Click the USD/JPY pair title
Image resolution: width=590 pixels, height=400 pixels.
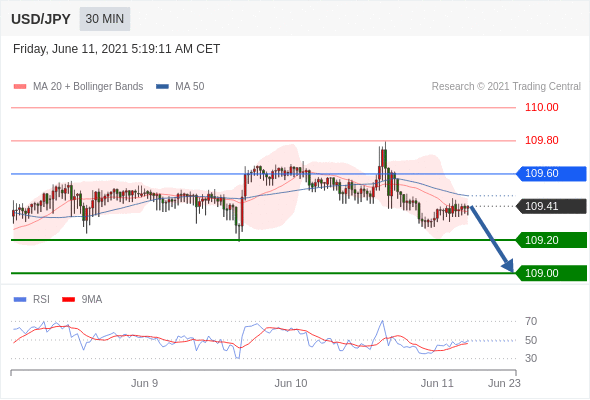pos(41,19)
